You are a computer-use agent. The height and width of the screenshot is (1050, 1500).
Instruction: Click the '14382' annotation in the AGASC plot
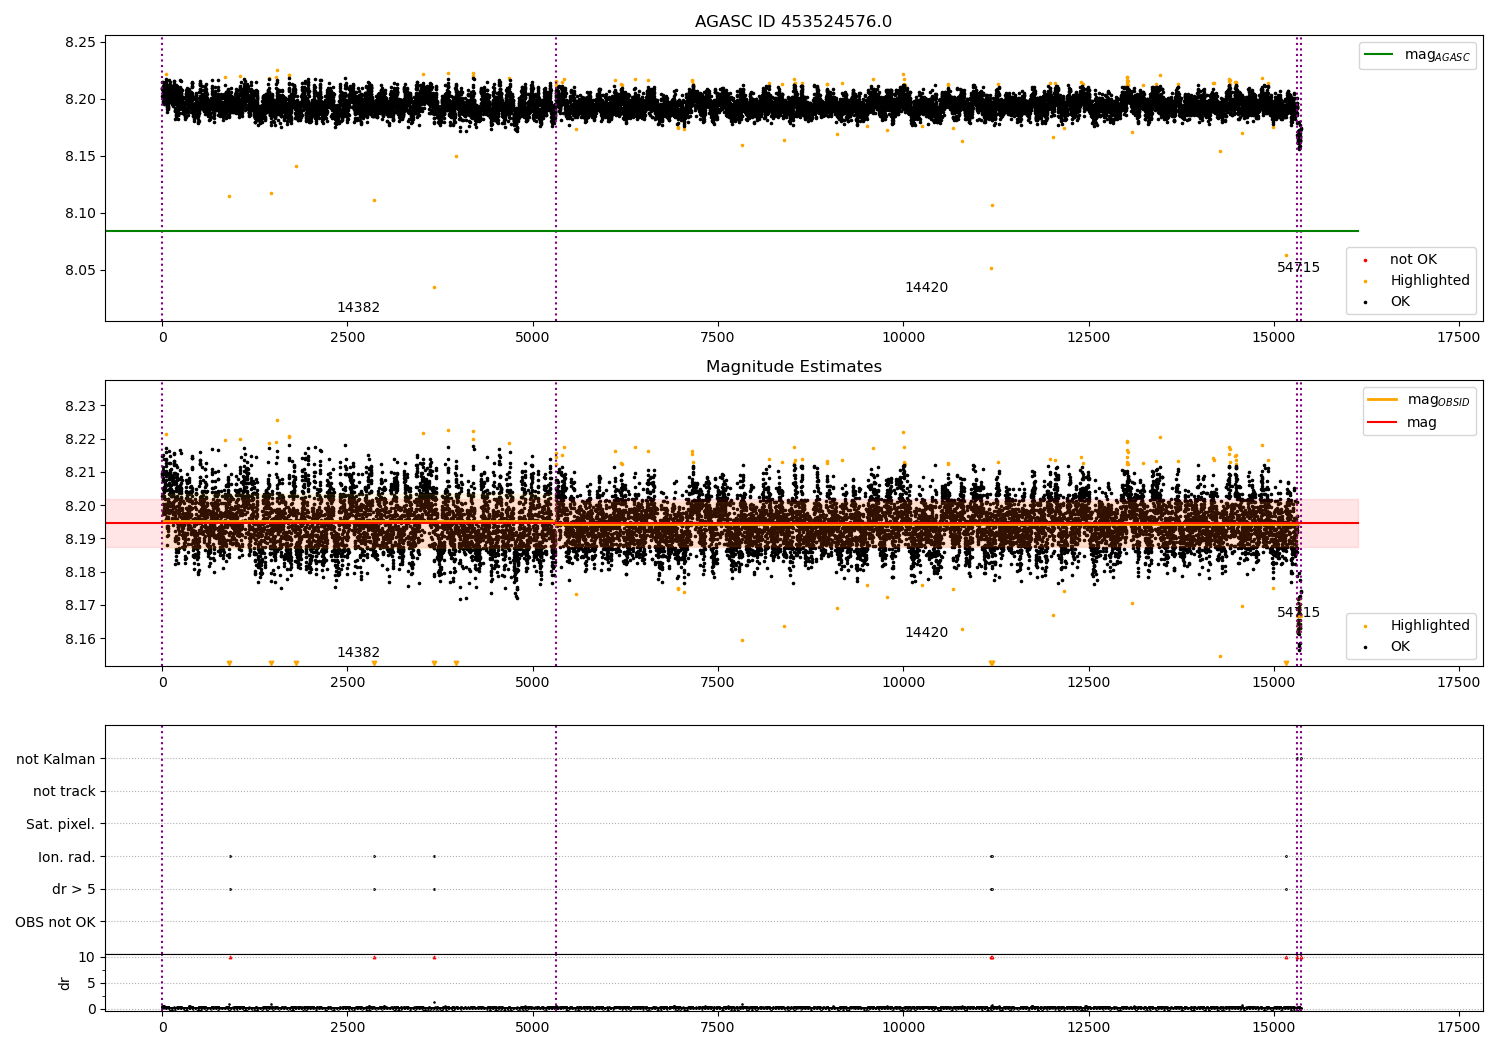tap(358, 308)
